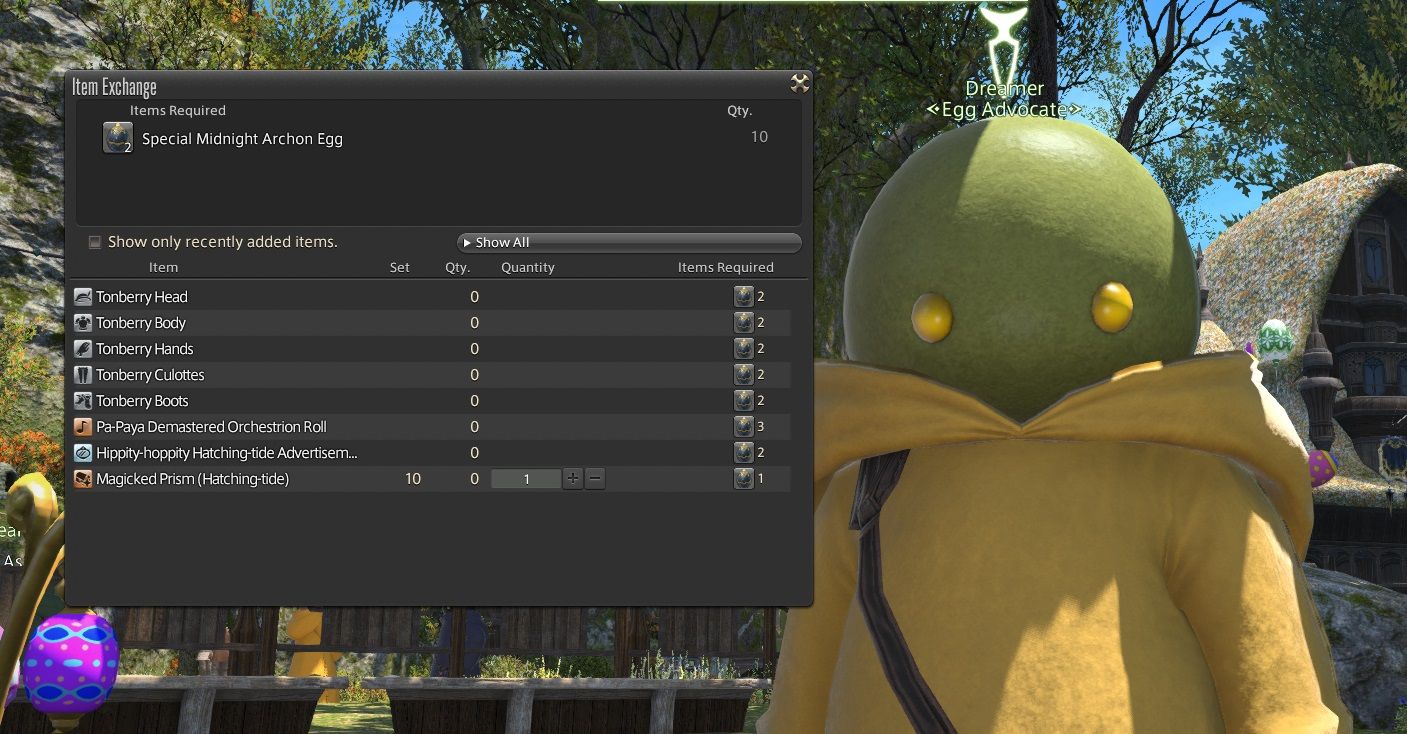Image resolution: width=1407 pixels, height=734 pixels.
Task: Click the Tonberry Boots item icon
Action: 83,401
